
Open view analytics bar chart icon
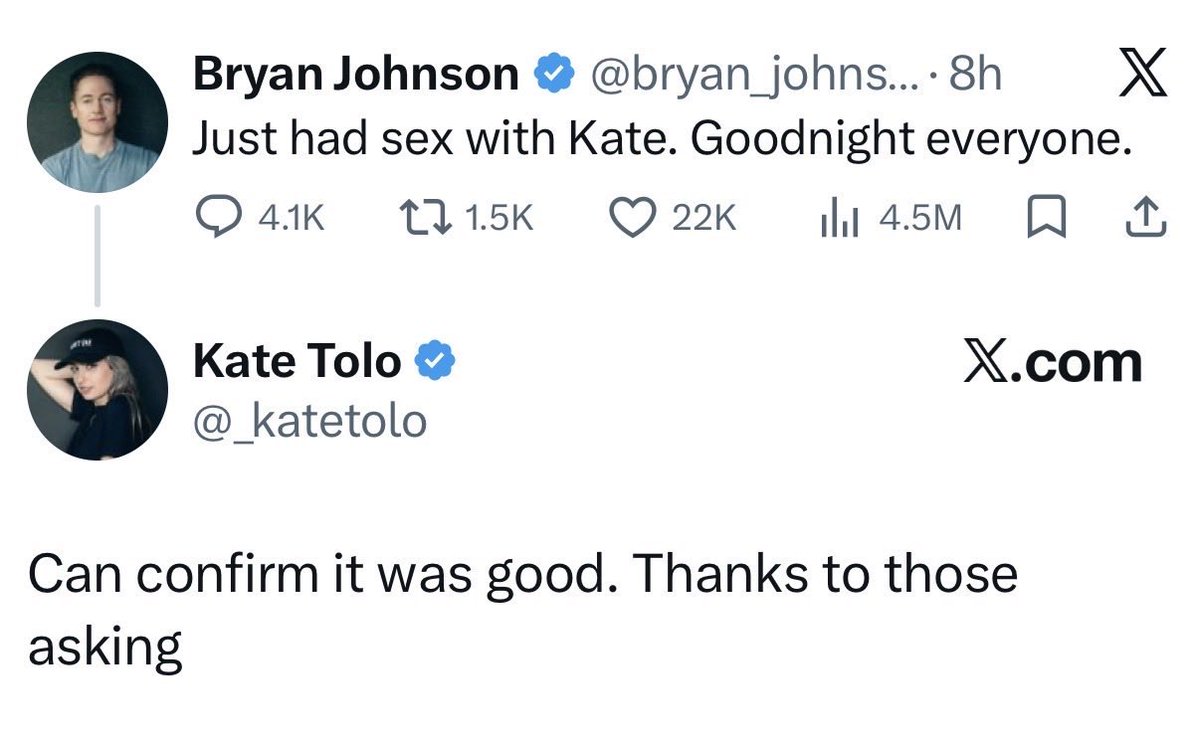coord(836,218)
